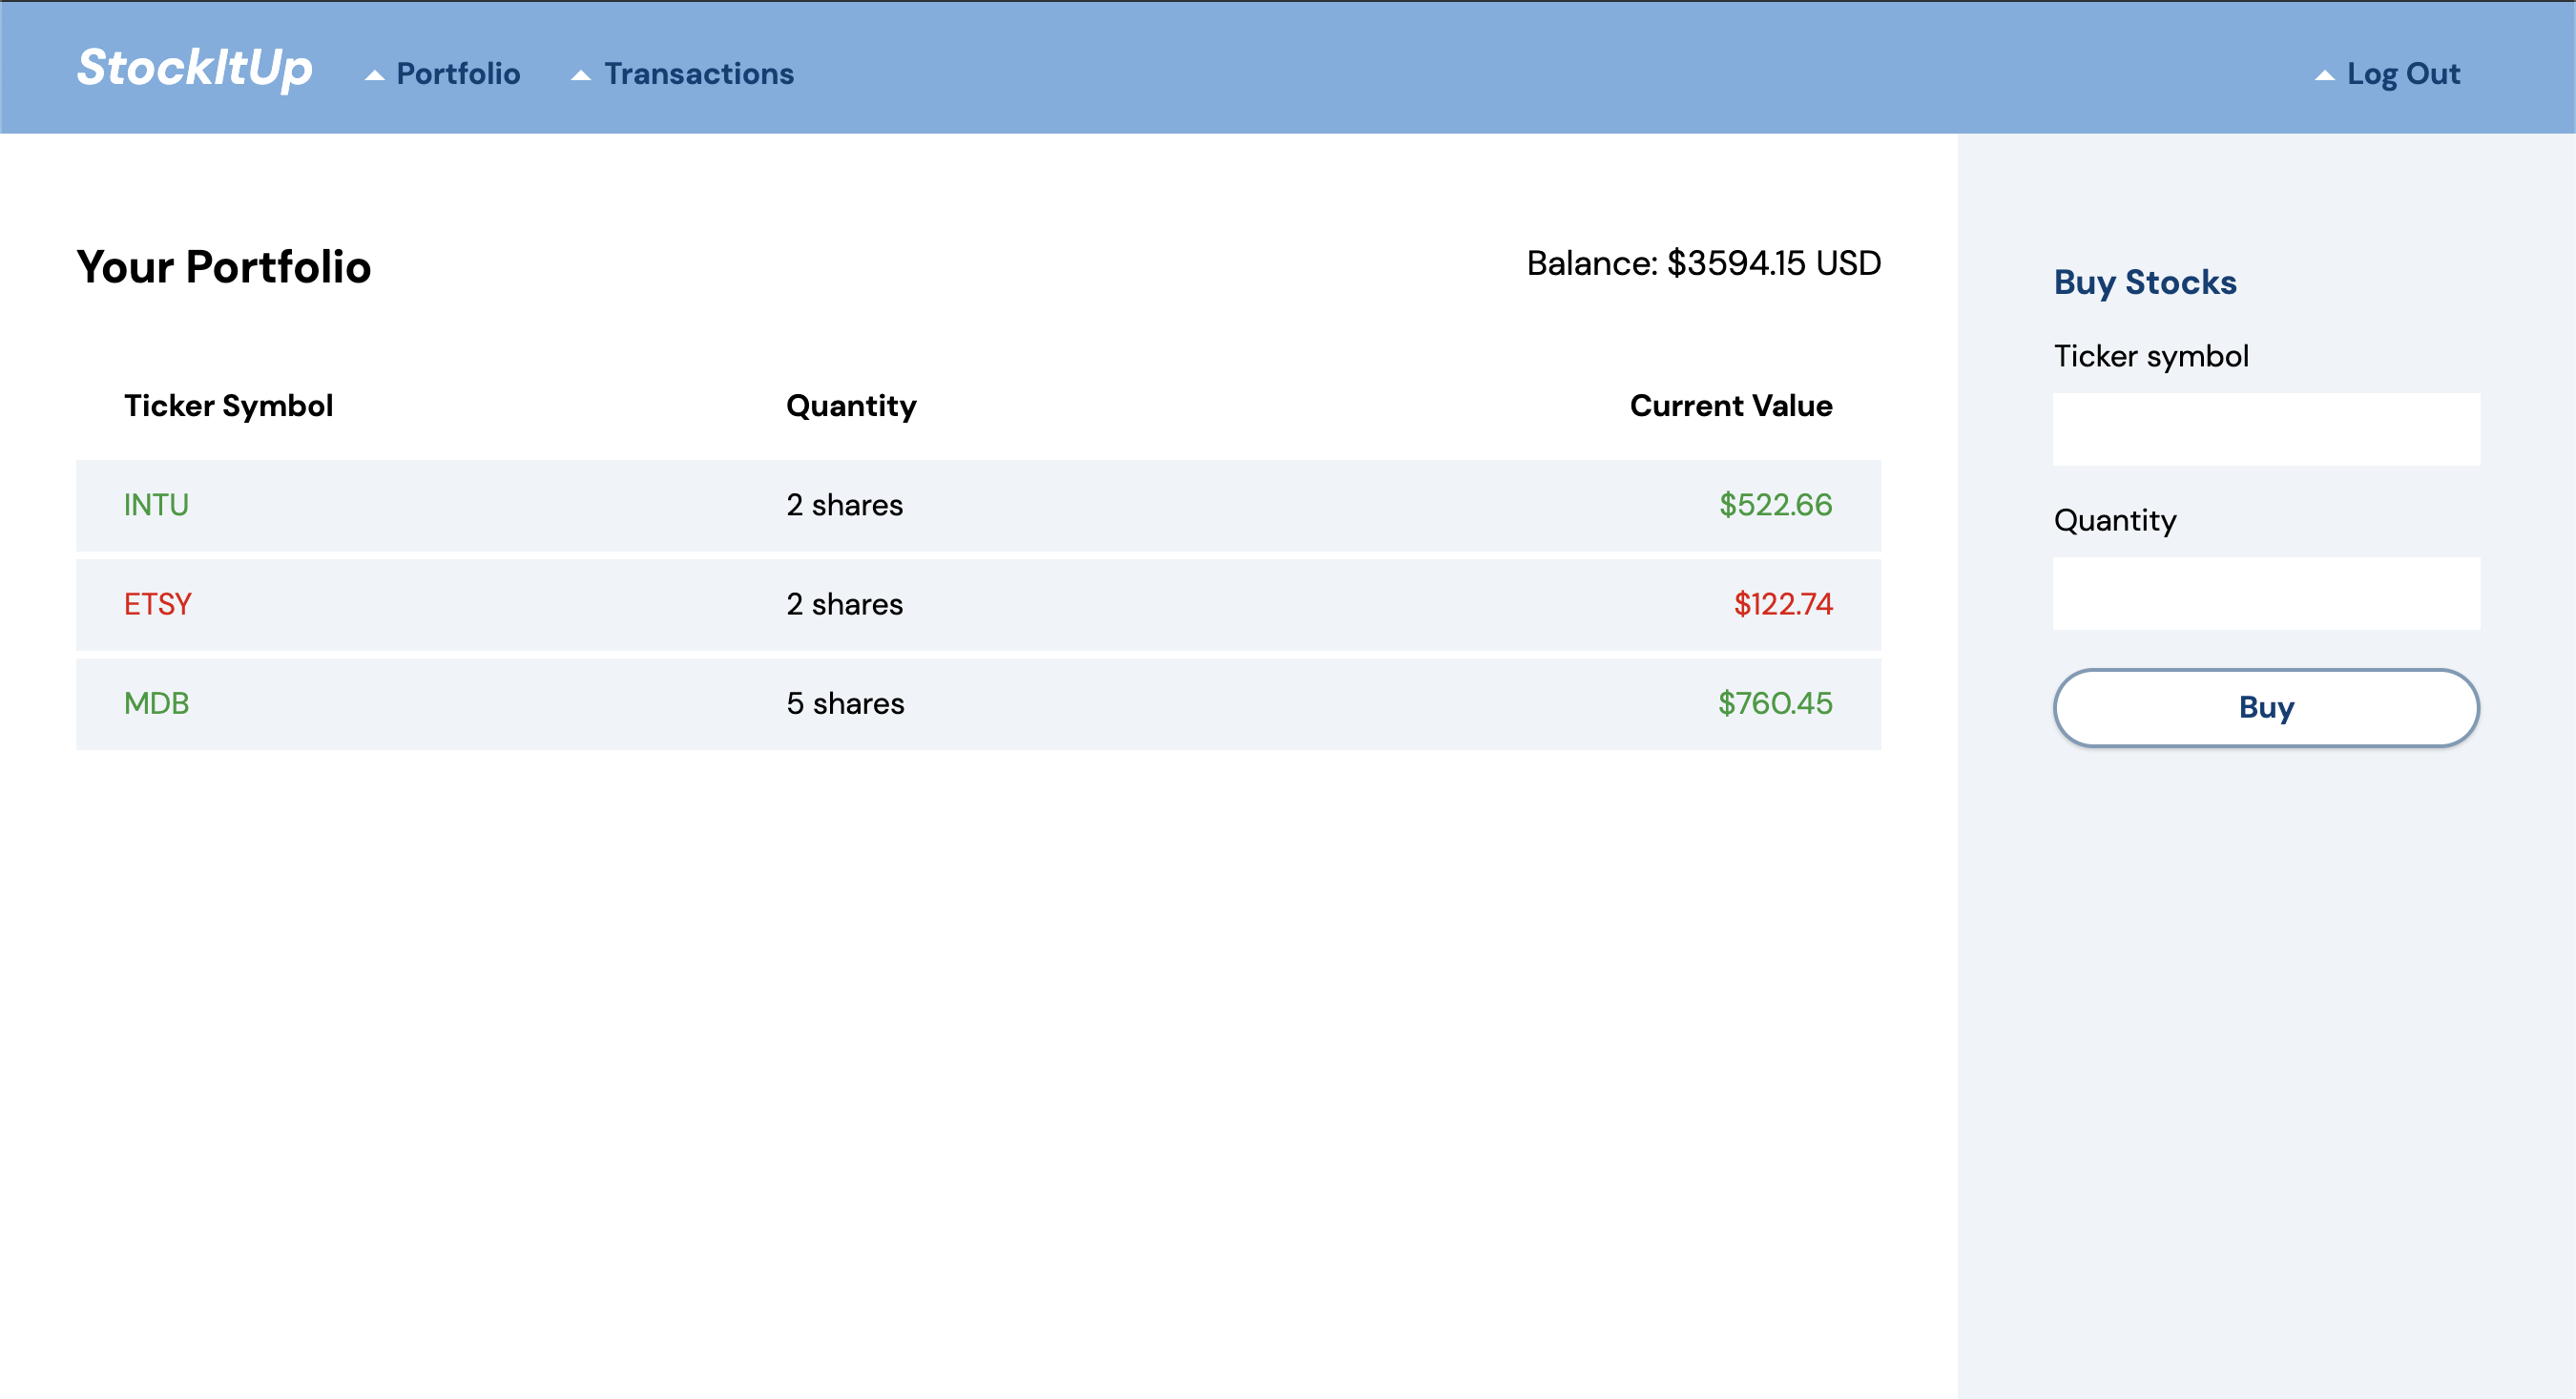Viewport: 2576px width, 1399px height.
Task: Click the triangle icon beside Transactions
Action: click(581, 75)
